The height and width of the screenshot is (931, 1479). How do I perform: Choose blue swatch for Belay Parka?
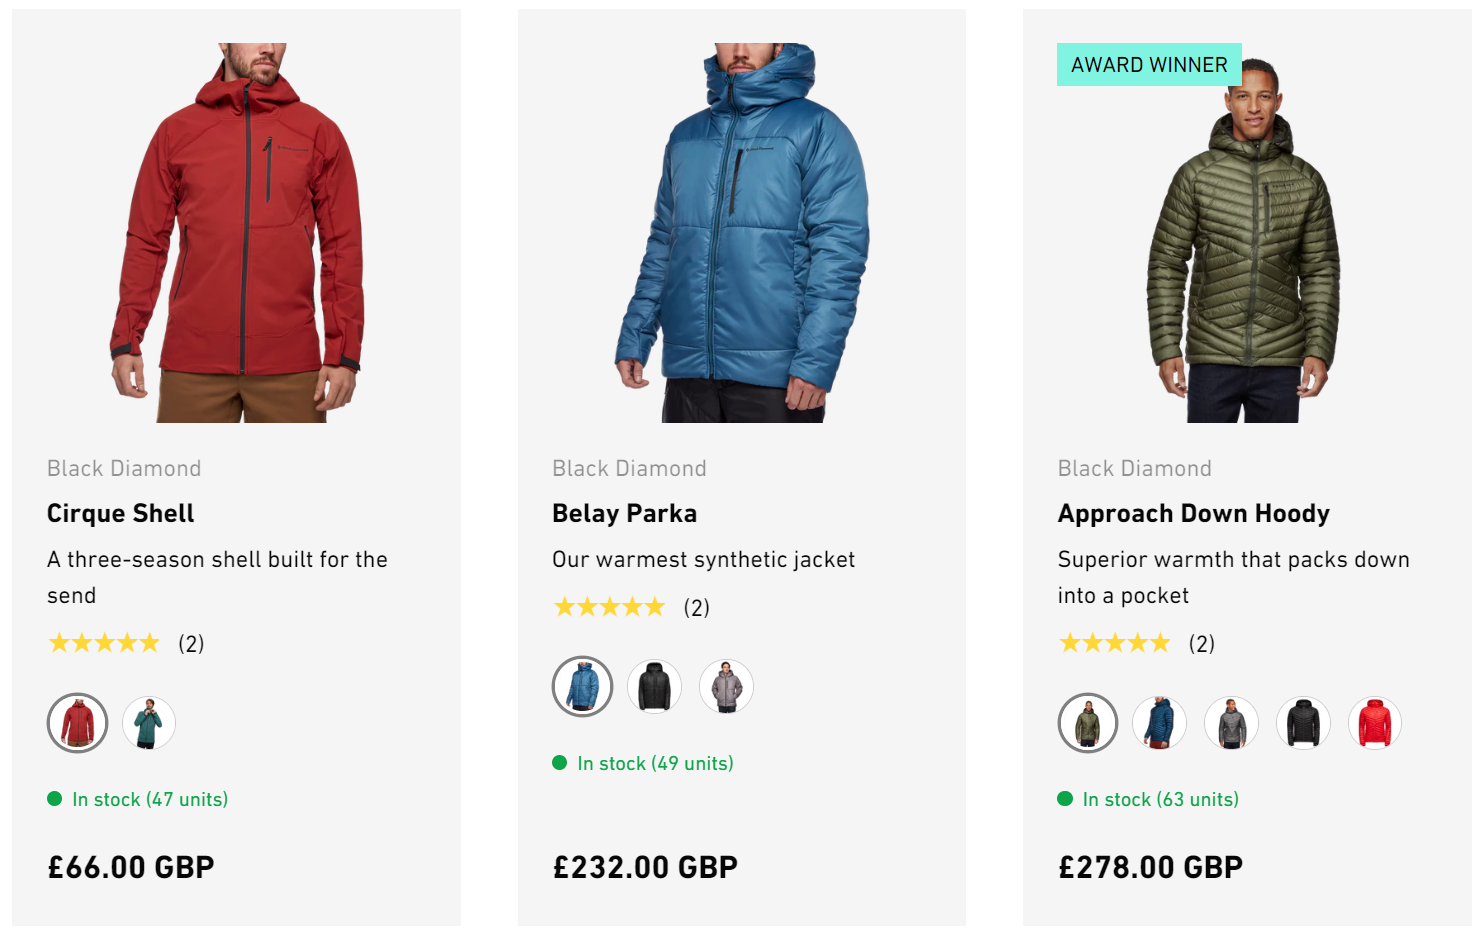coord(583,687)
